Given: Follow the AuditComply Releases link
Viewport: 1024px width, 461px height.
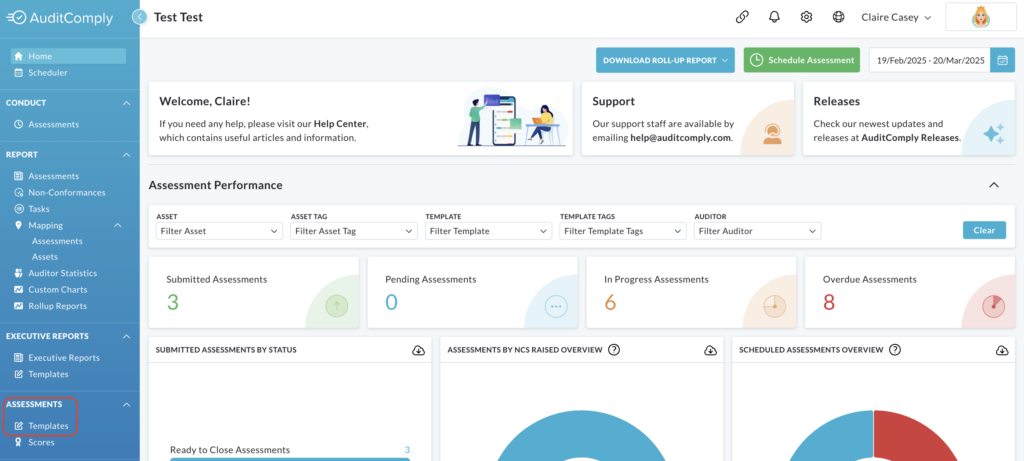Looking at the screenshot, I should click(910, 138).
